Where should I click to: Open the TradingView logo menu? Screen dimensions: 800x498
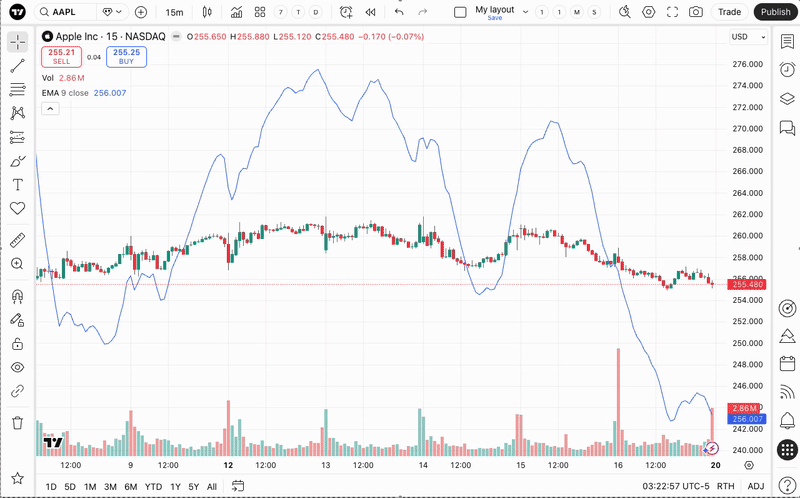click(x=17, y=12)
